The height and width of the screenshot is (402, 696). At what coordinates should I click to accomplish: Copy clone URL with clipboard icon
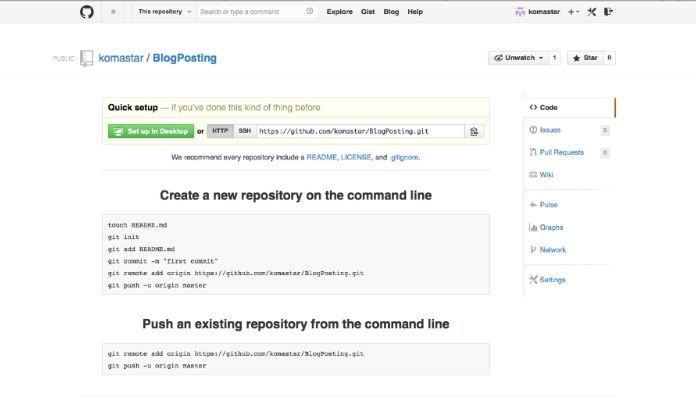click(474, 131)
